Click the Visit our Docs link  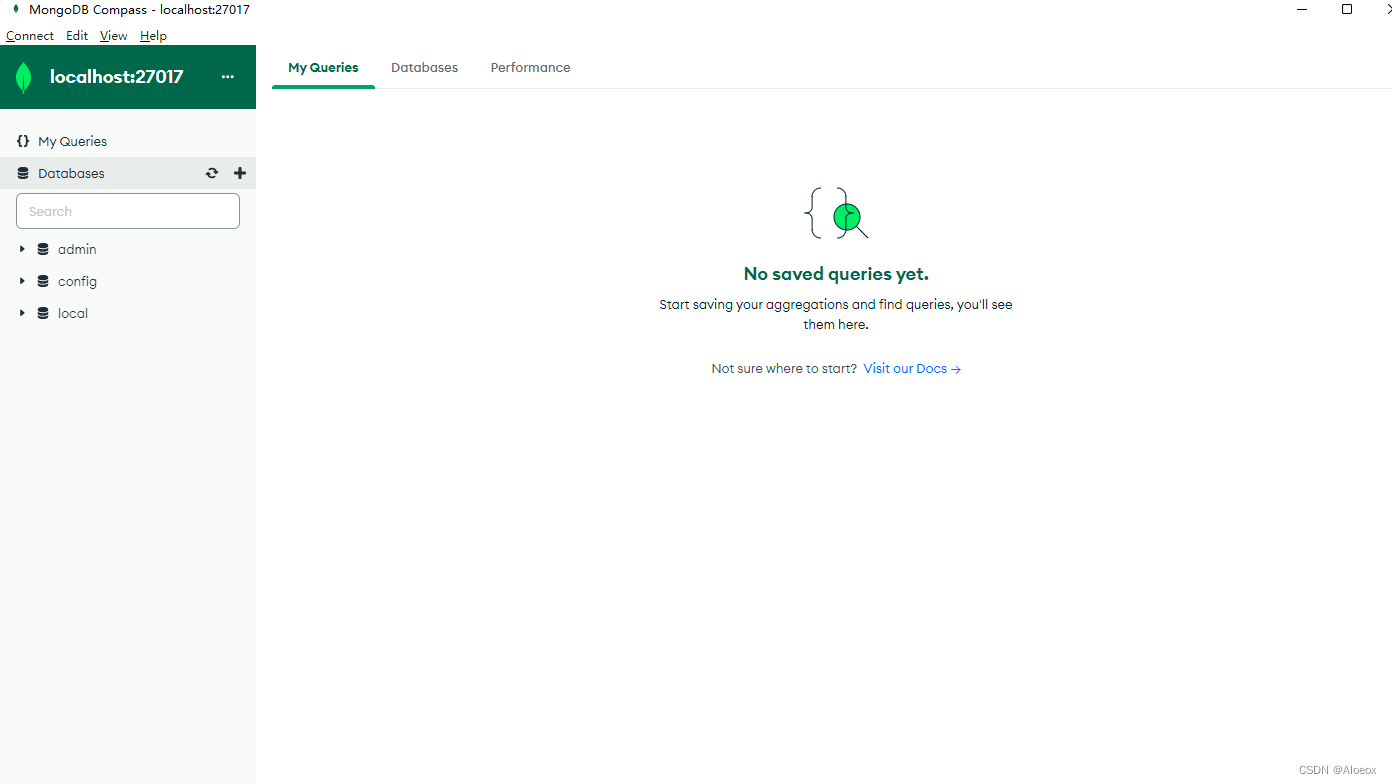coord(905,368)
